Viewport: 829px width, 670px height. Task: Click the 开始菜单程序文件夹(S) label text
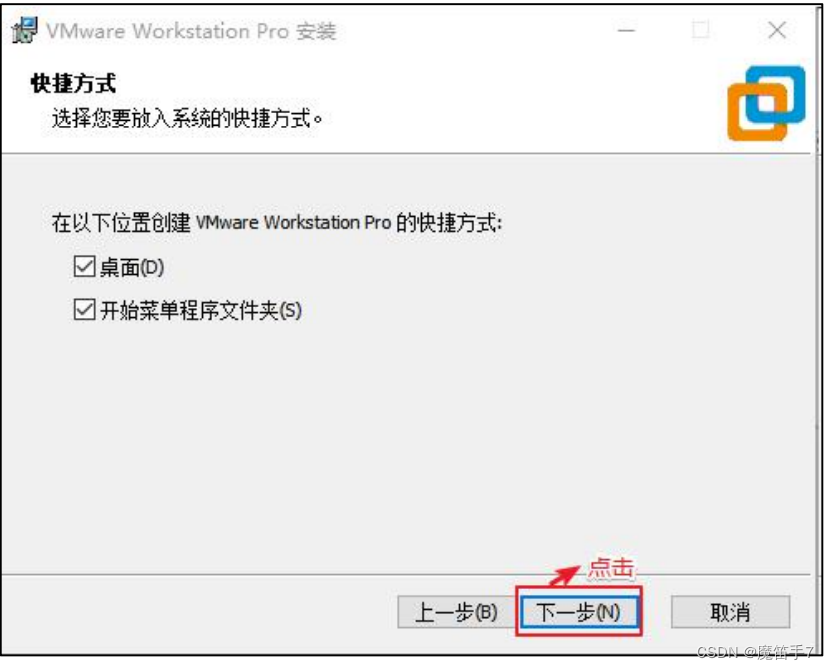[x=201, y=310]
